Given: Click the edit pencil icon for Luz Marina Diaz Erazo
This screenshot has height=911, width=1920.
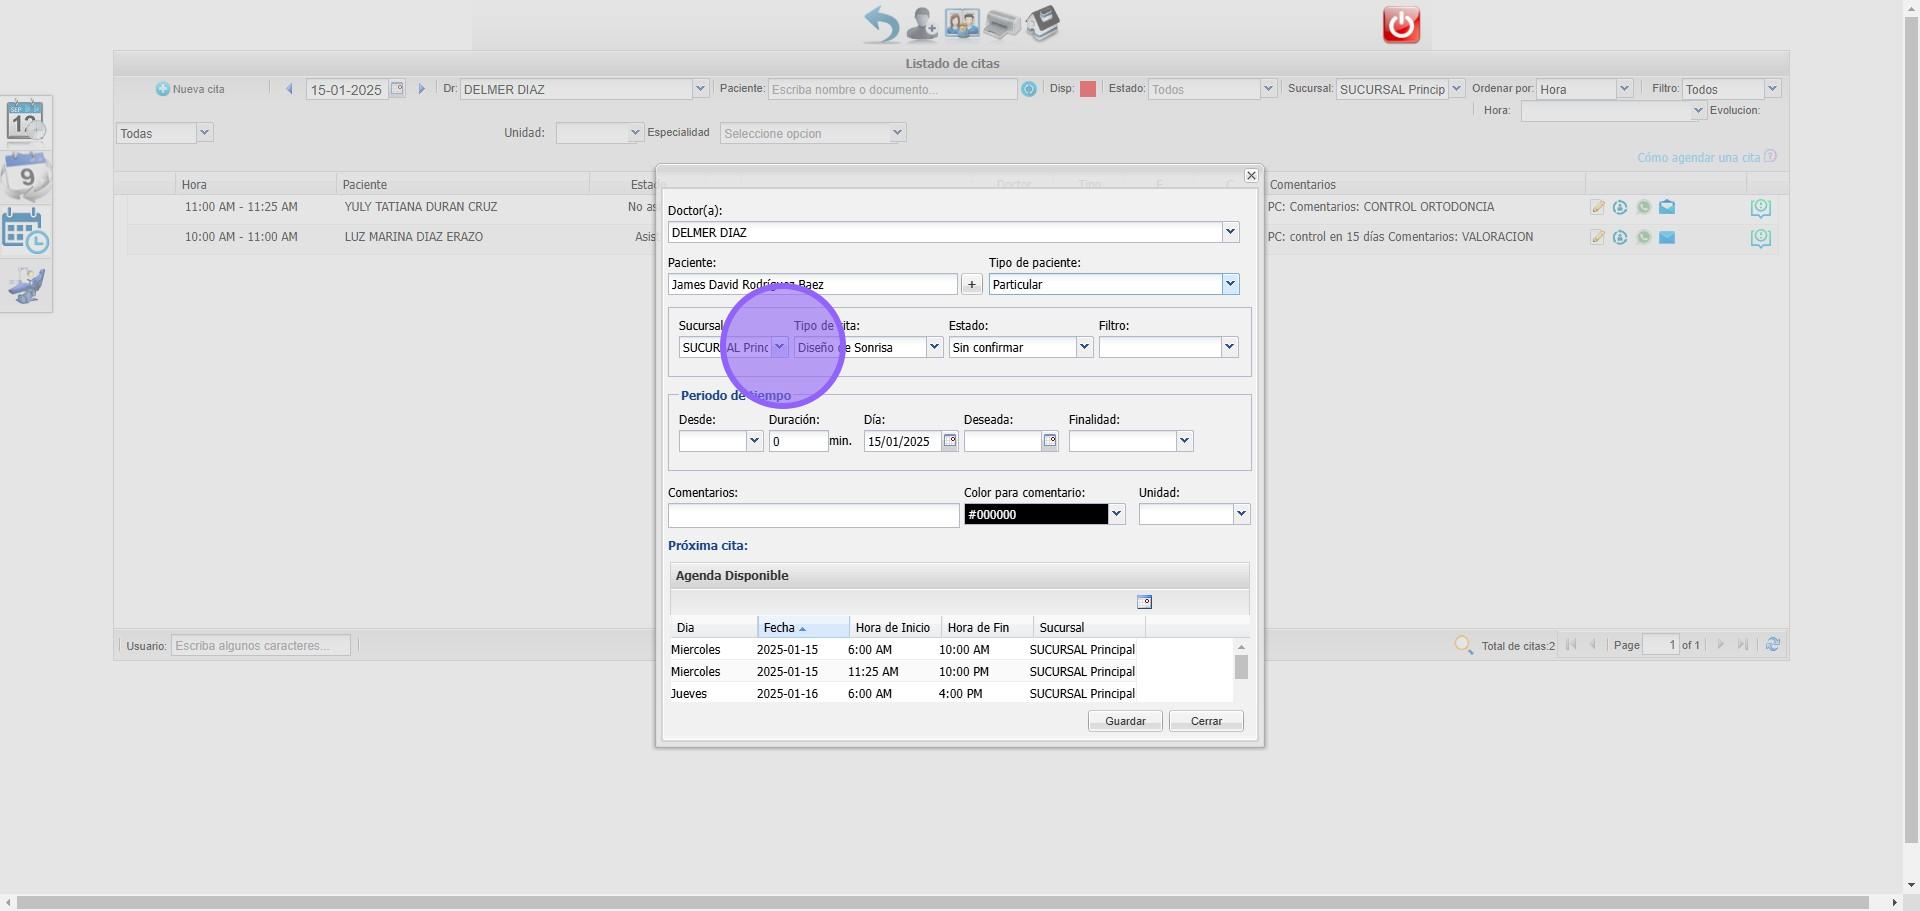Looking at the screenshot, I should [x=1597, y=238].
